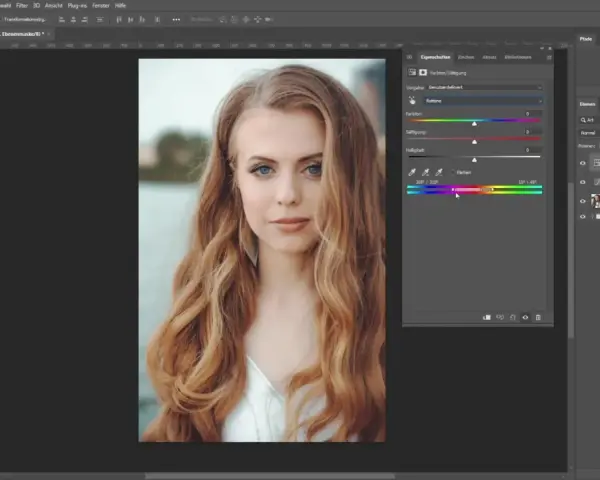Hide the second layer in Ebenen list

[x=583, y=182]
